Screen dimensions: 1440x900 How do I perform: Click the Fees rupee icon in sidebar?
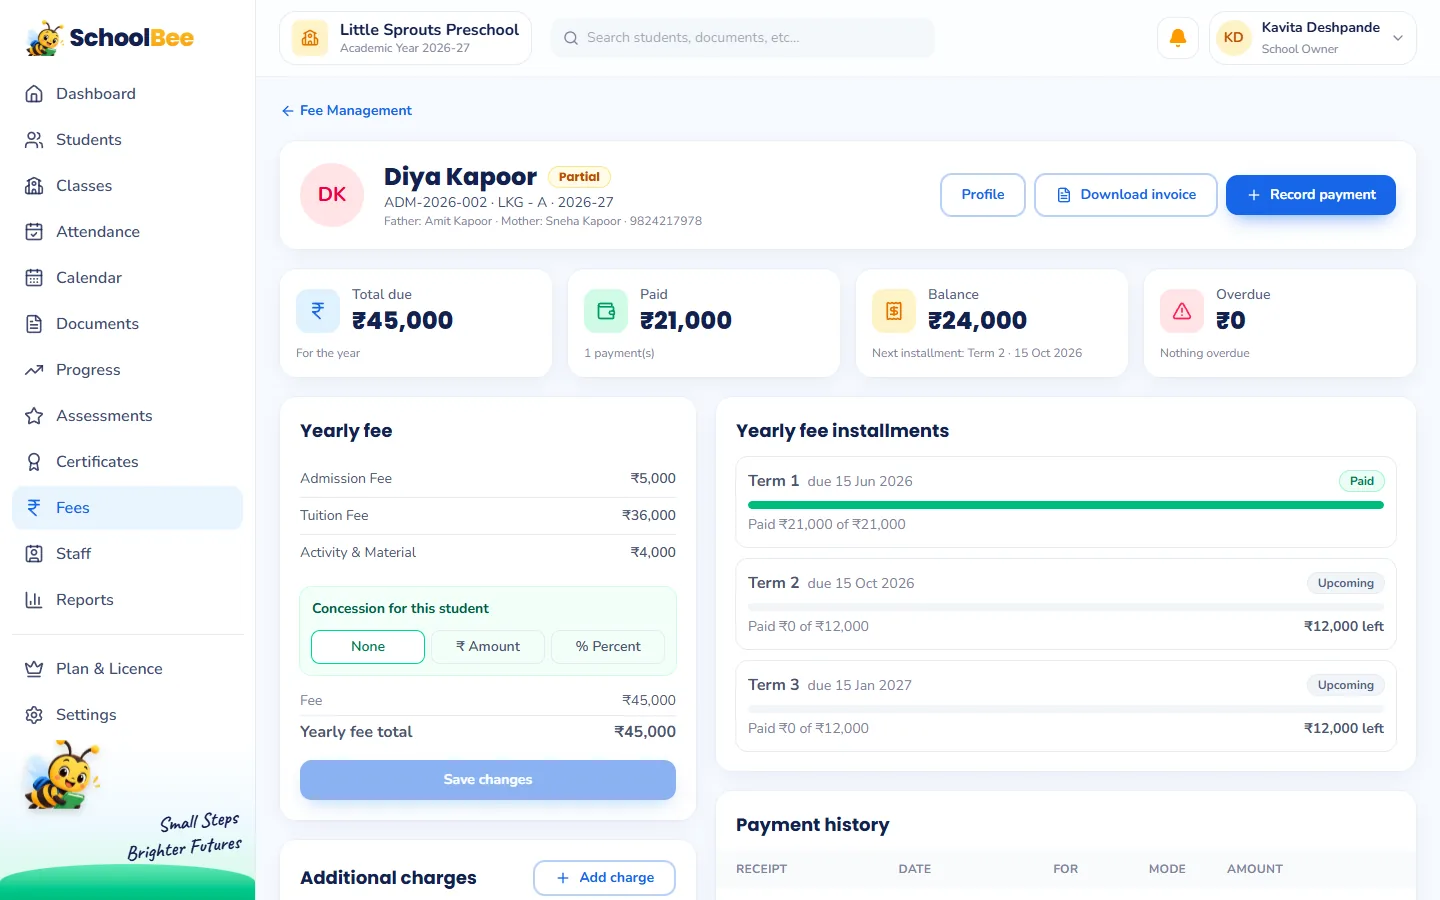pos(34,508)
